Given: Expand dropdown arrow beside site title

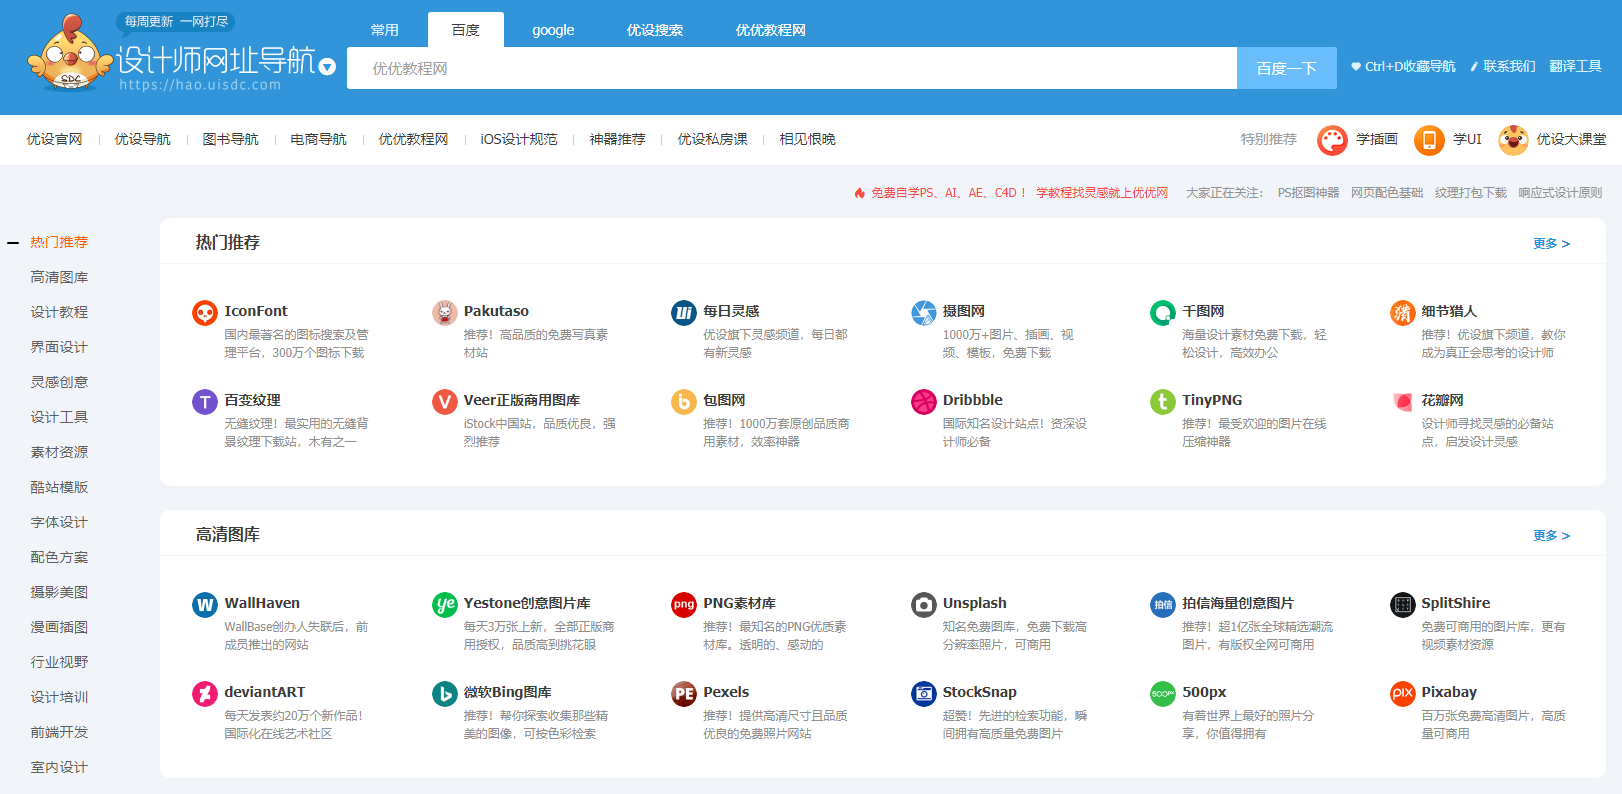Looking at the screenshot, I should click(x=327, y=67).
